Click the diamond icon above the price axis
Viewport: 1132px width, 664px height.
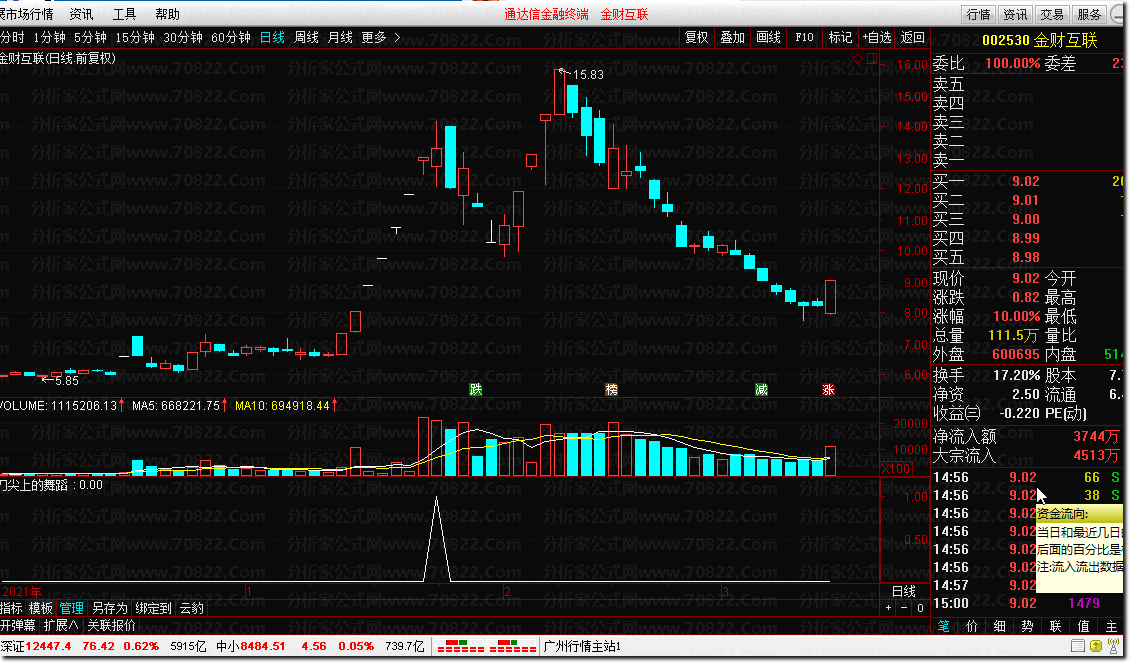tap(858, 58)
